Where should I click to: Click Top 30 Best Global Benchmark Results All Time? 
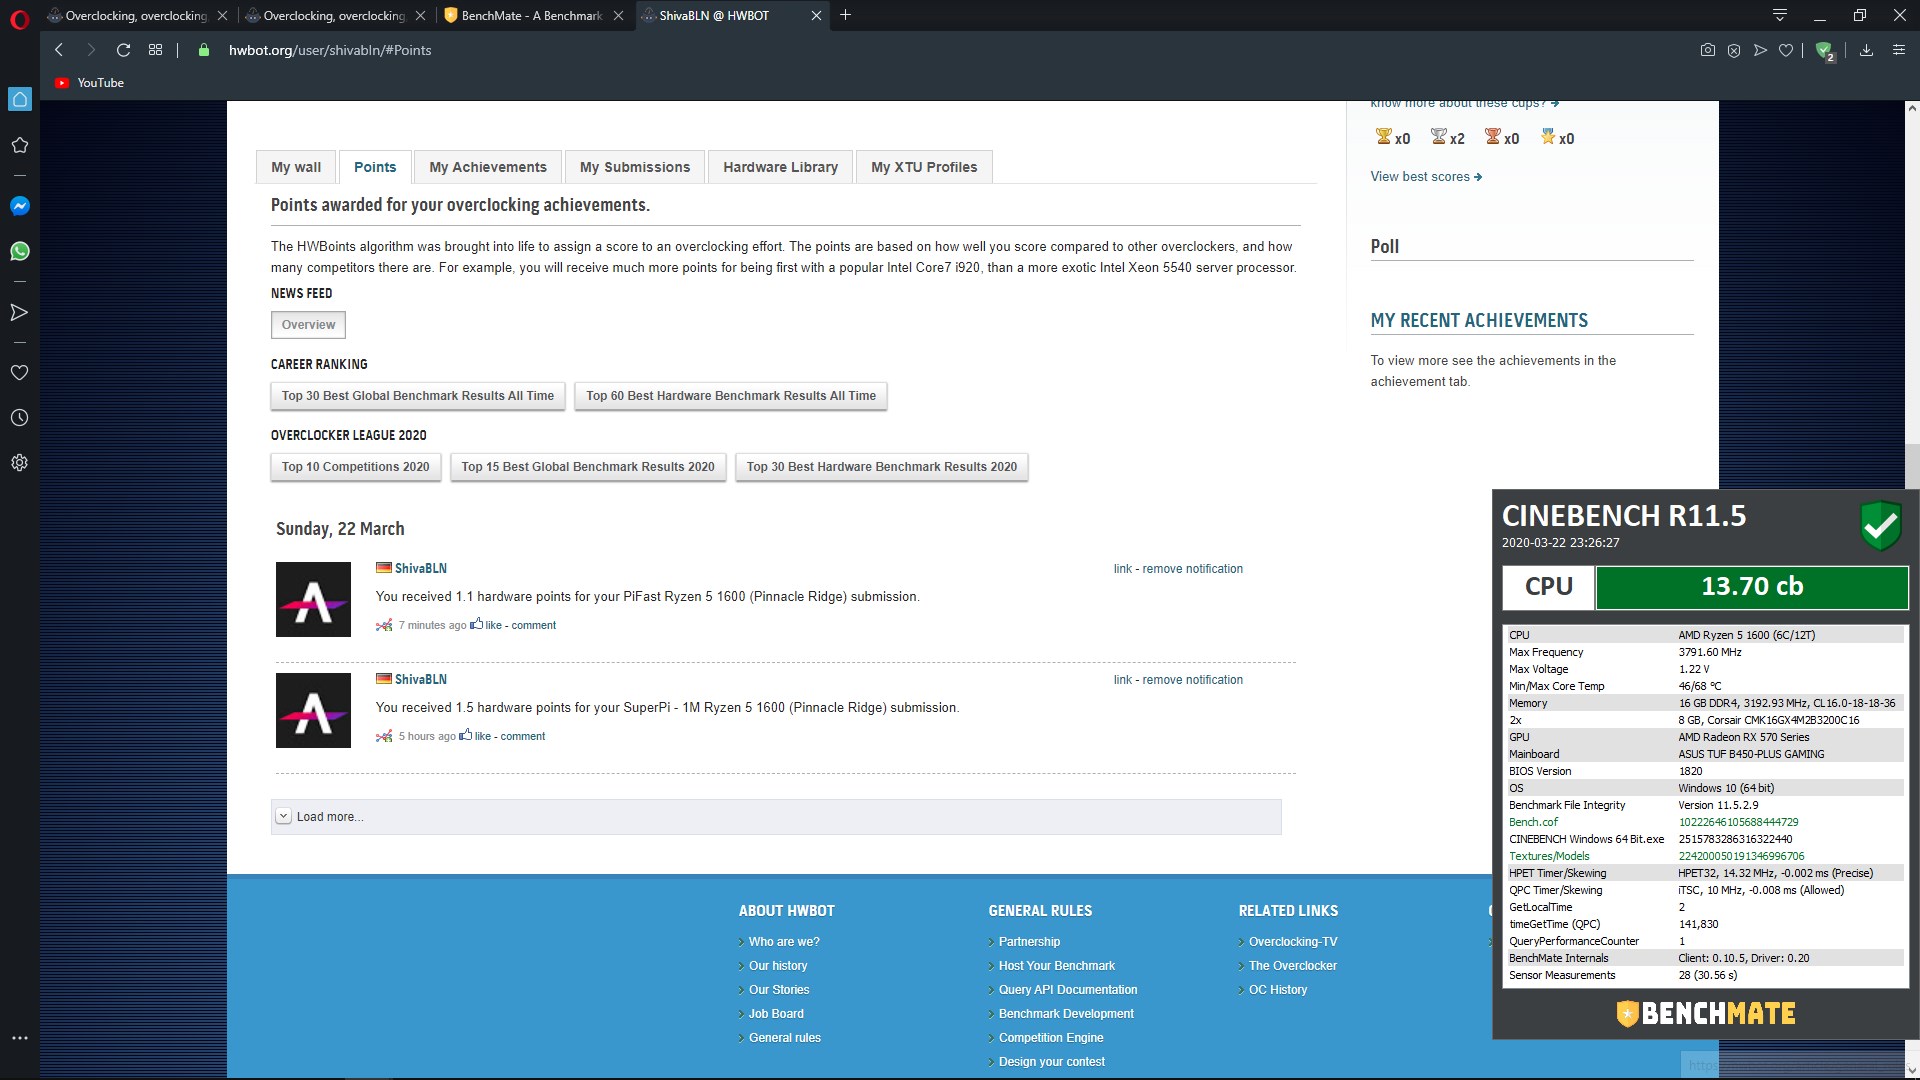418,396
